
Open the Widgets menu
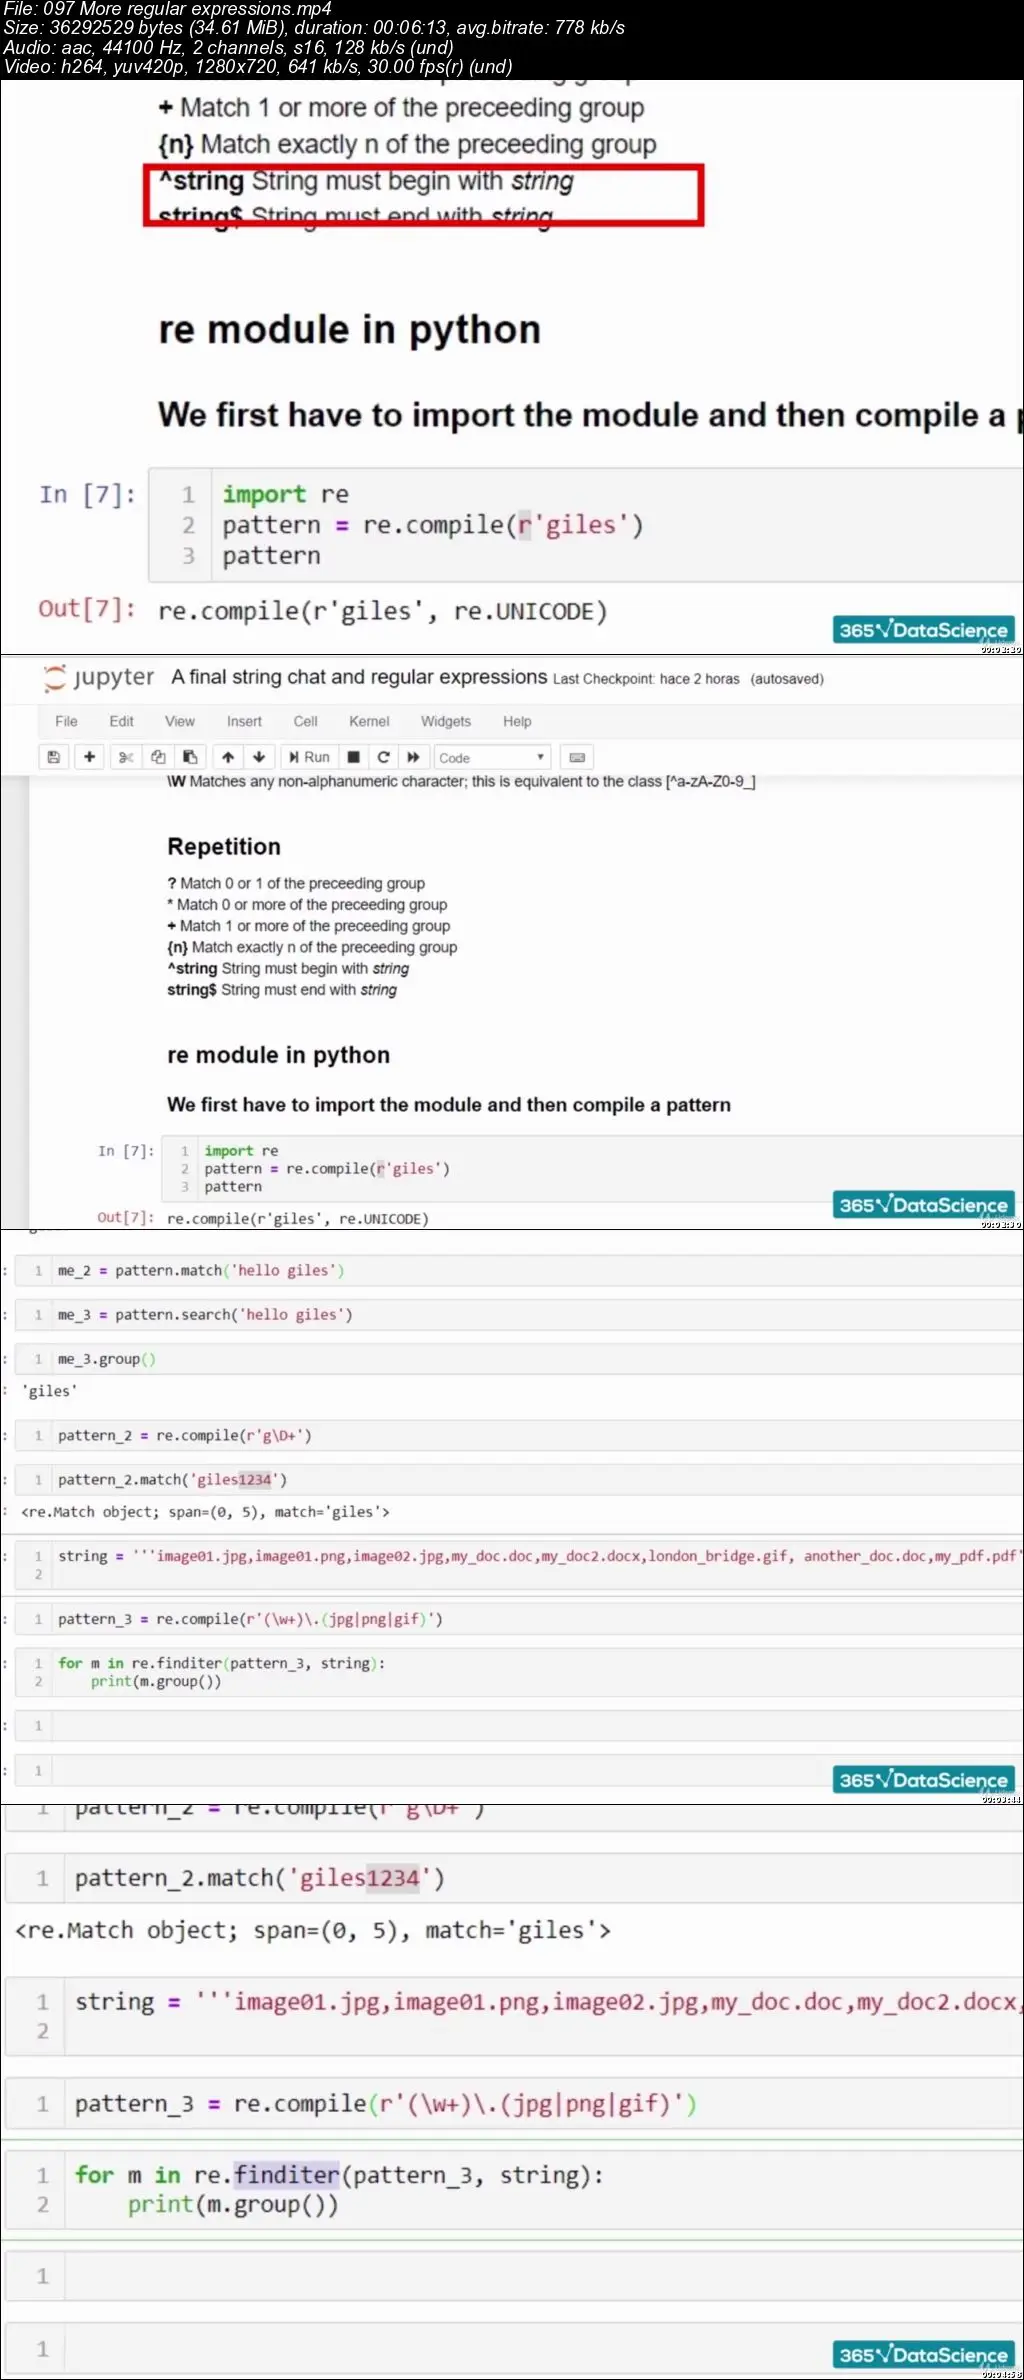click(446, 721)
